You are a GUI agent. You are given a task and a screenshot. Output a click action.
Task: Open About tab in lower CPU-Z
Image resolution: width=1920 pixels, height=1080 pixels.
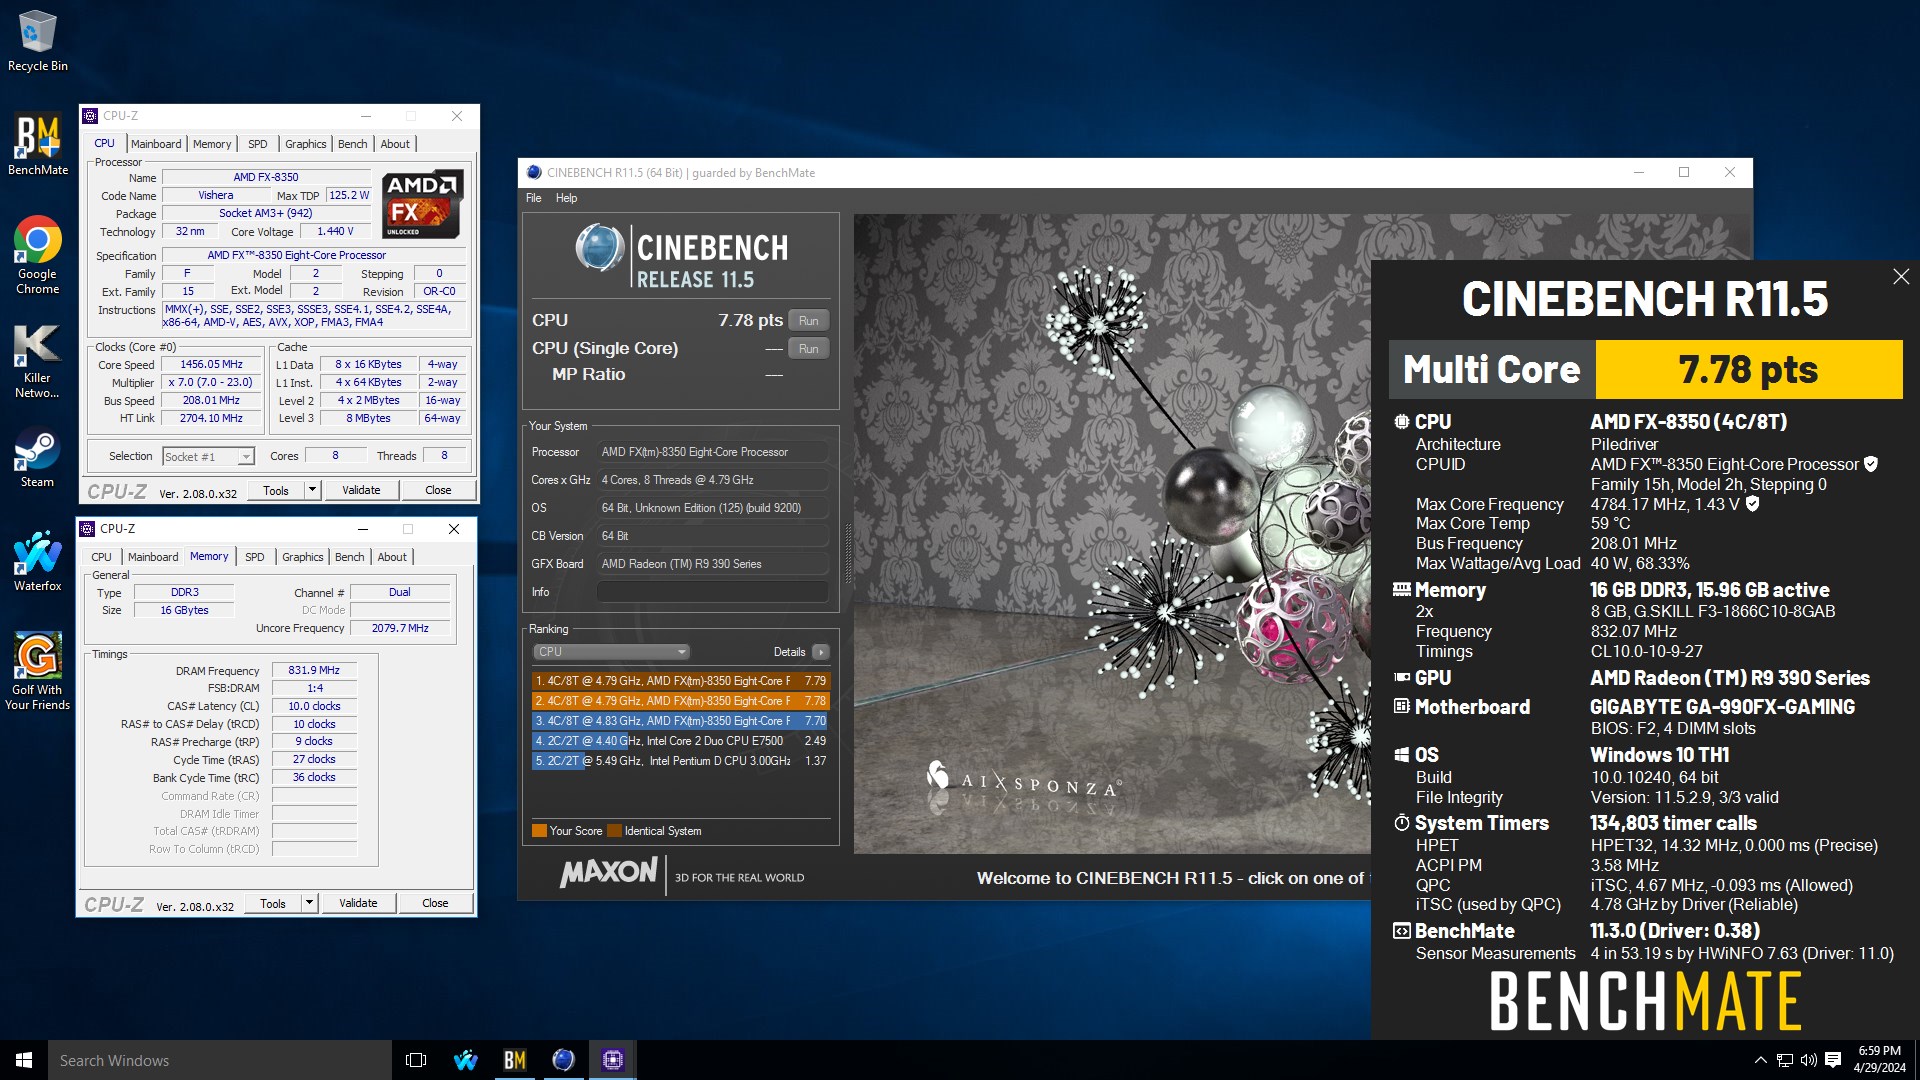(392, 557)
